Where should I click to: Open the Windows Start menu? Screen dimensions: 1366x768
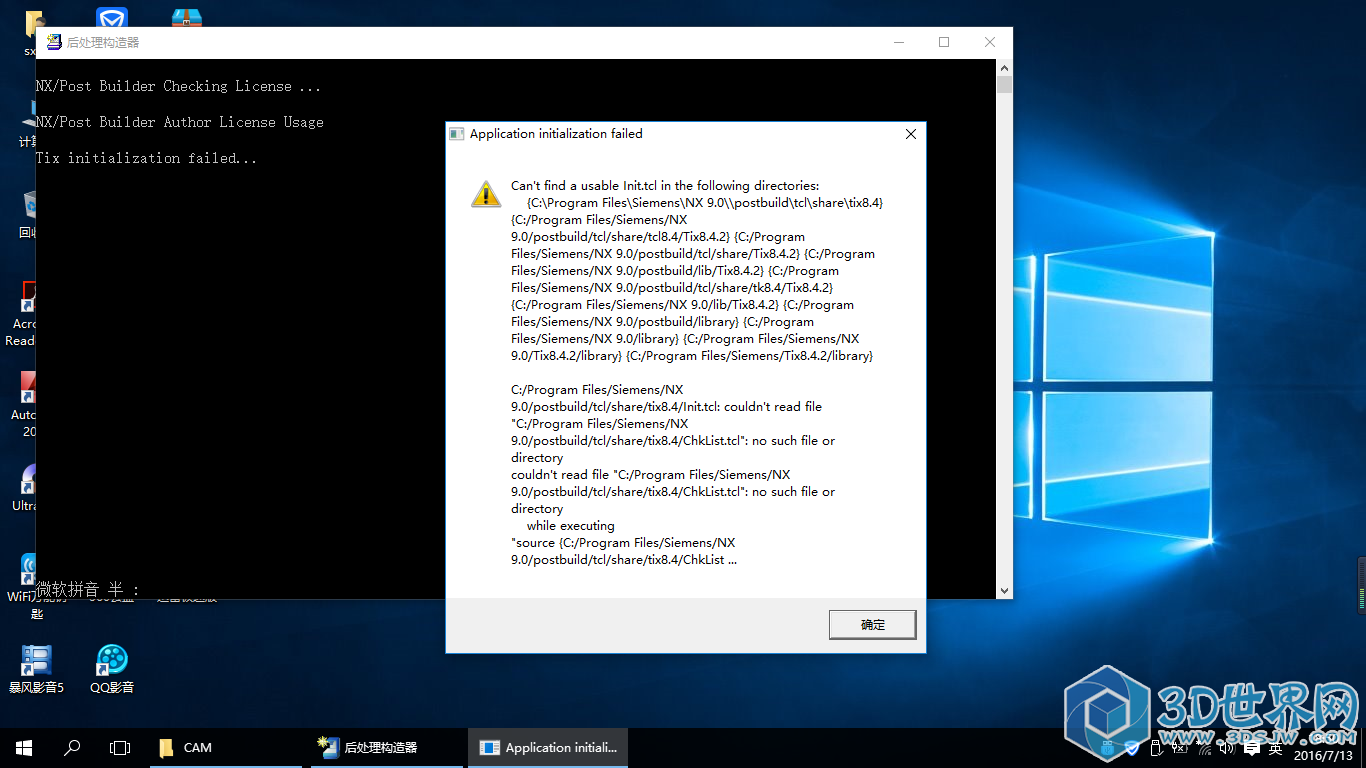(24, 748)
